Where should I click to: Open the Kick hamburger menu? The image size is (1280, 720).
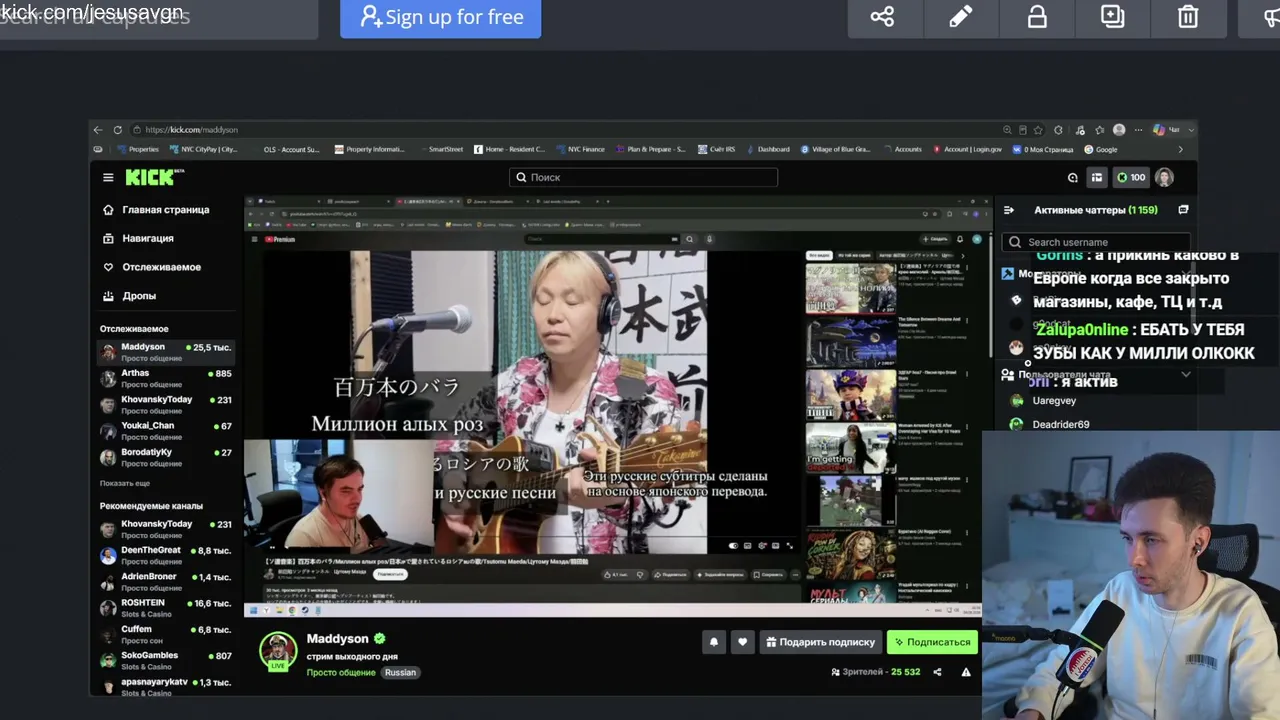108,177
